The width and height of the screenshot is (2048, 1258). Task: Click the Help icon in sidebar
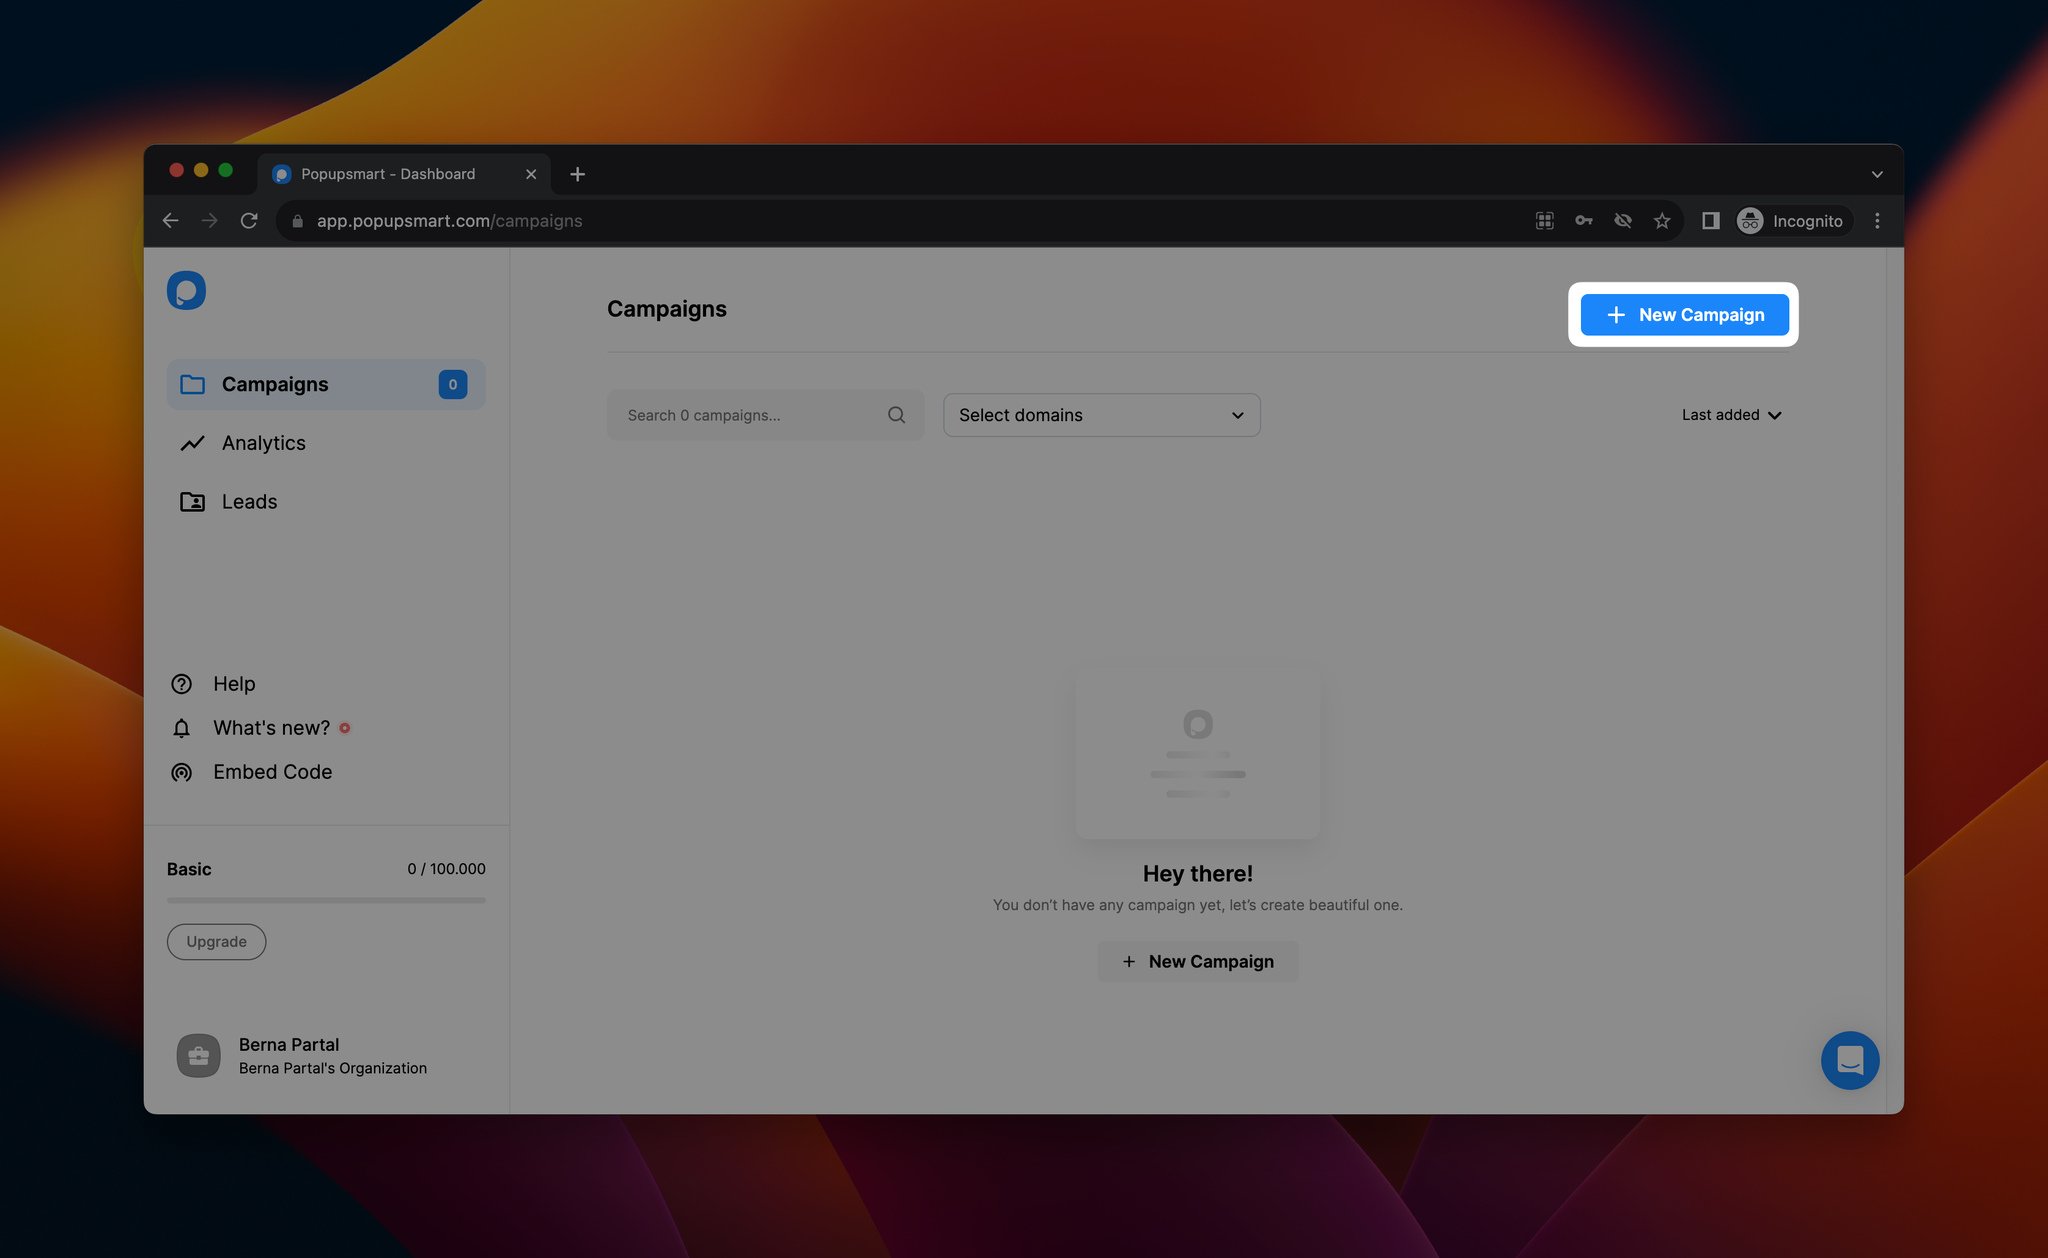pyautogui.click(x=181, y=685)
